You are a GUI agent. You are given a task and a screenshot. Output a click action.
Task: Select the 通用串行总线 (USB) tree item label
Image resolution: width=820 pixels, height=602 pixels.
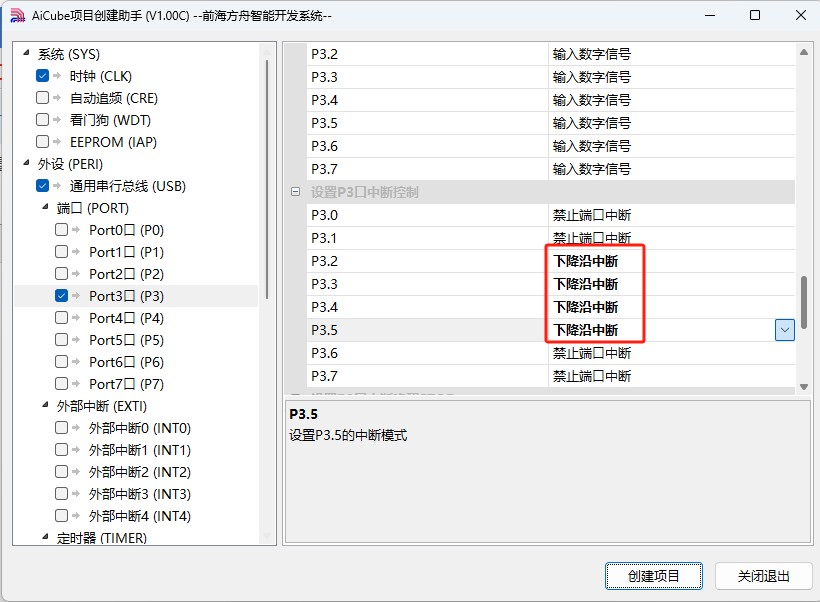click(128, 186)
